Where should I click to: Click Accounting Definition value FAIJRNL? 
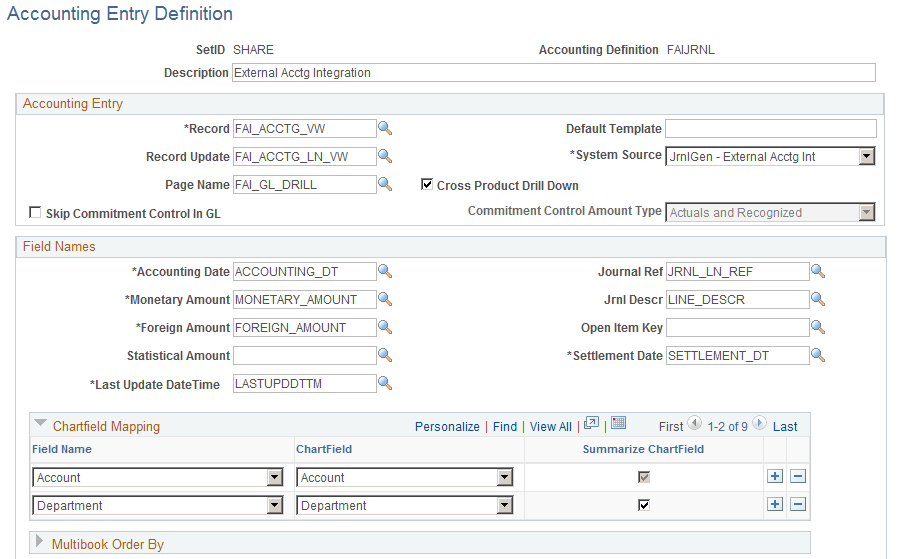pos(691,50)
